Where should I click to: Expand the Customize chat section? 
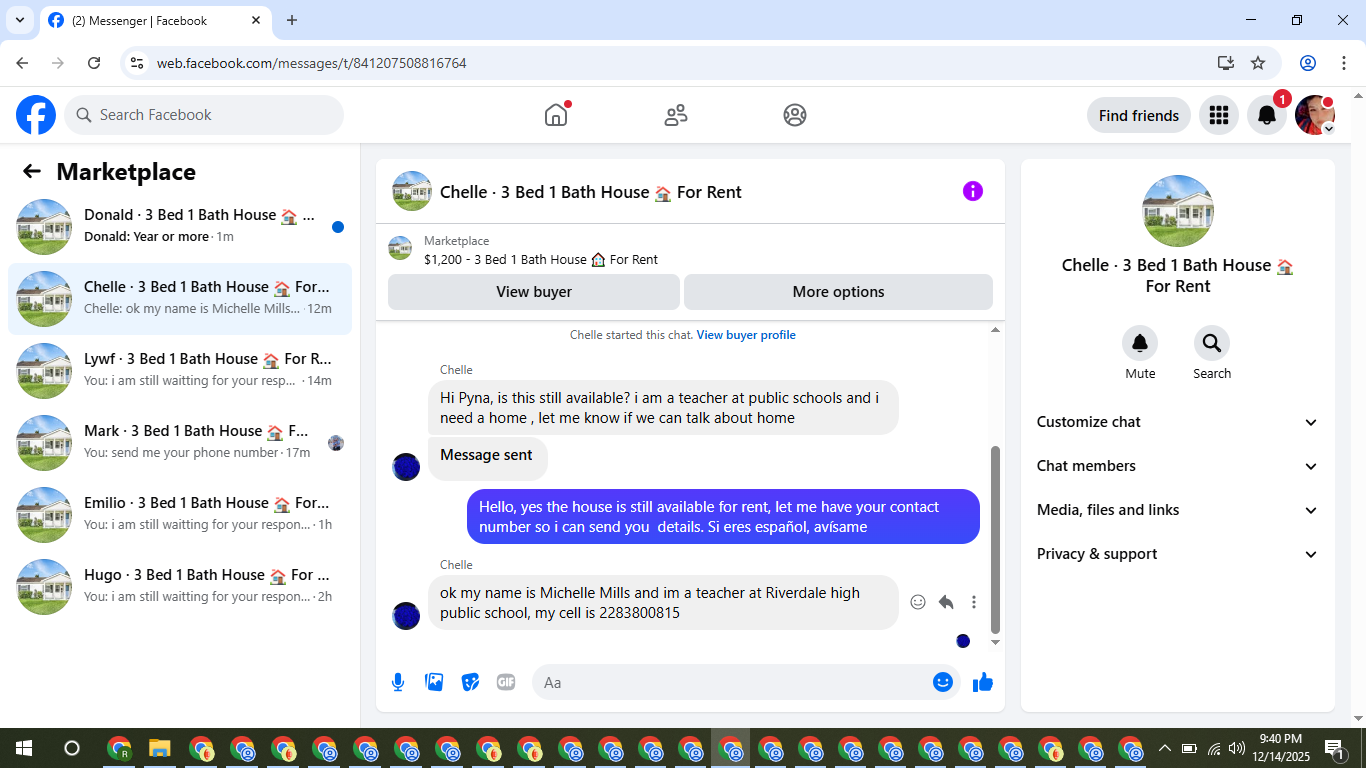1177,422
